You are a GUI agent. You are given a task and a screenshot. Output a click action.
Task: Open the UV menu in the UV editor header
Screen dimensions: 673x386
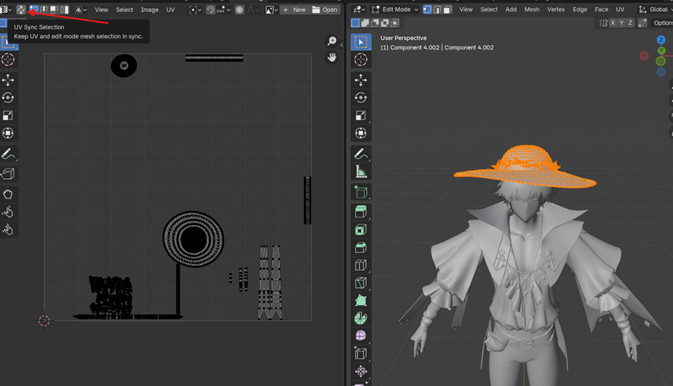point(170,9)
